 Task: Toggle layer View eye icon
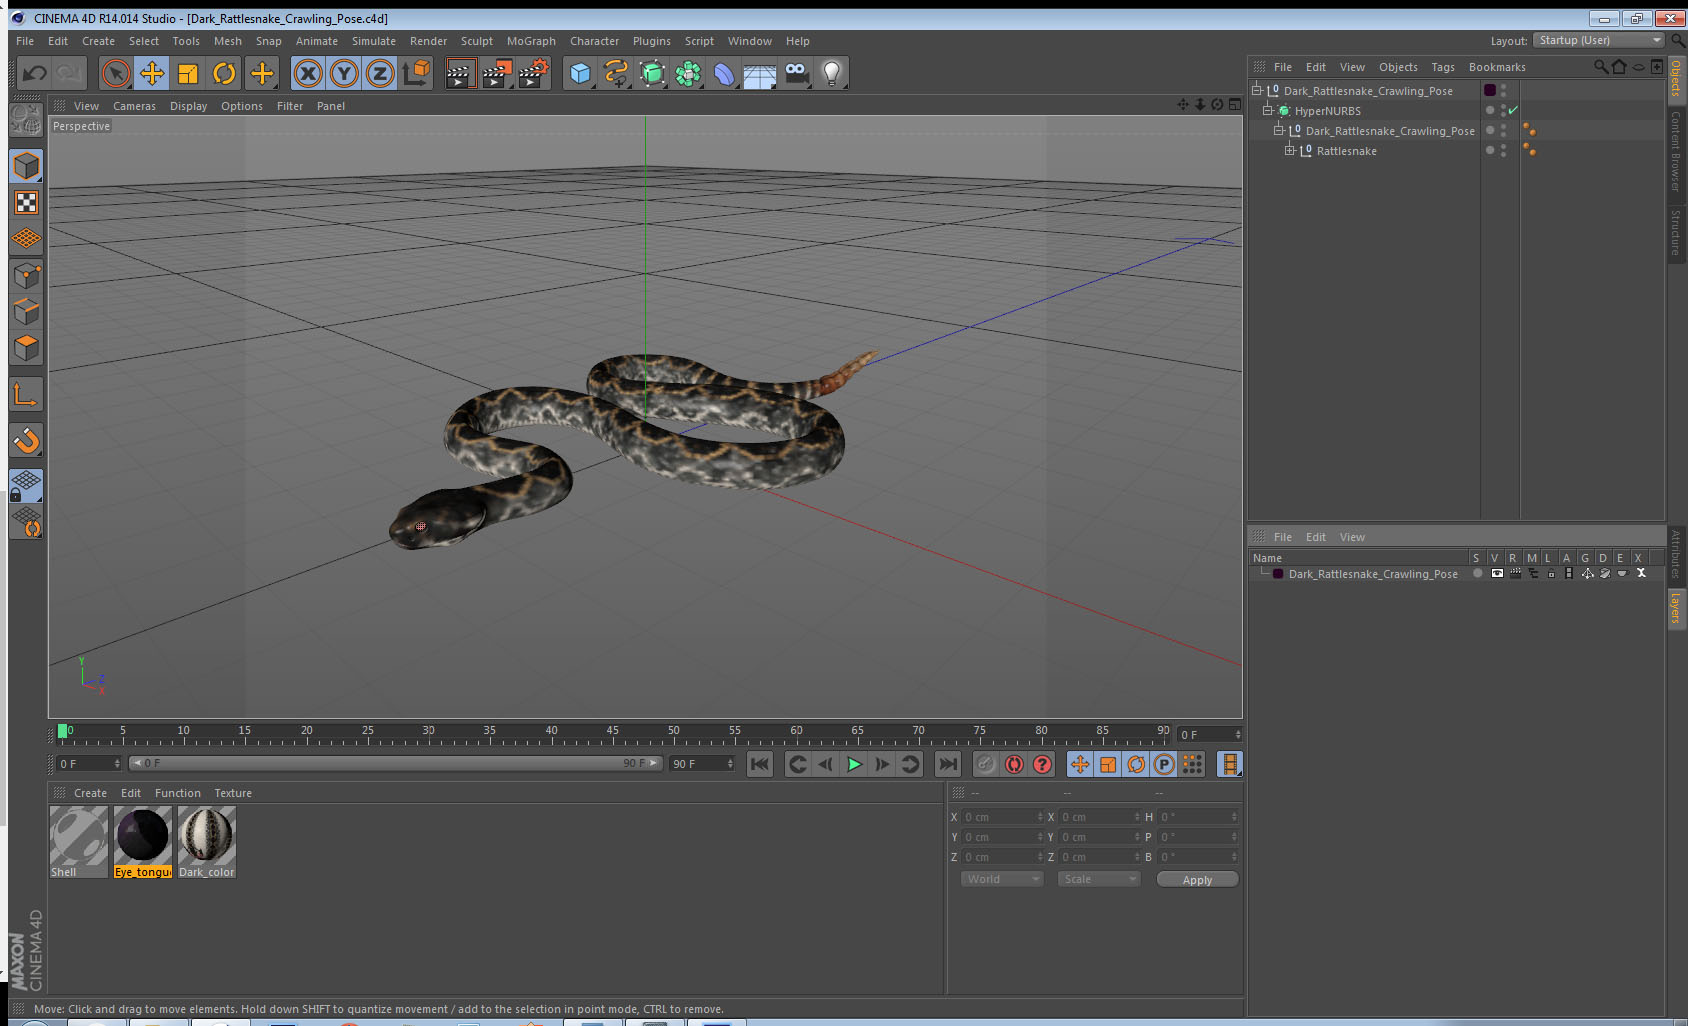[1497, 573]
